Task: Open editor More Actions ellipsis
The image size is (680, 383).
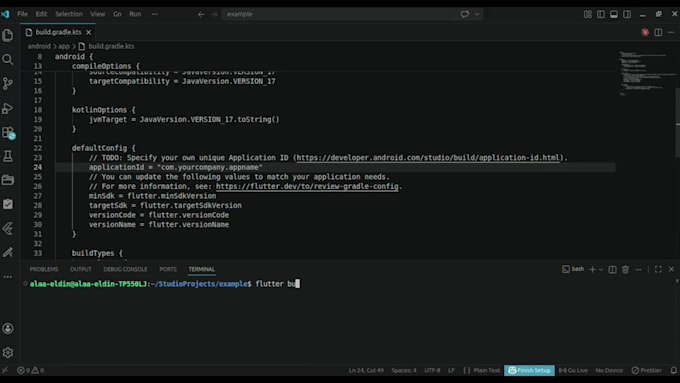Action: click(x=671, y=33)
